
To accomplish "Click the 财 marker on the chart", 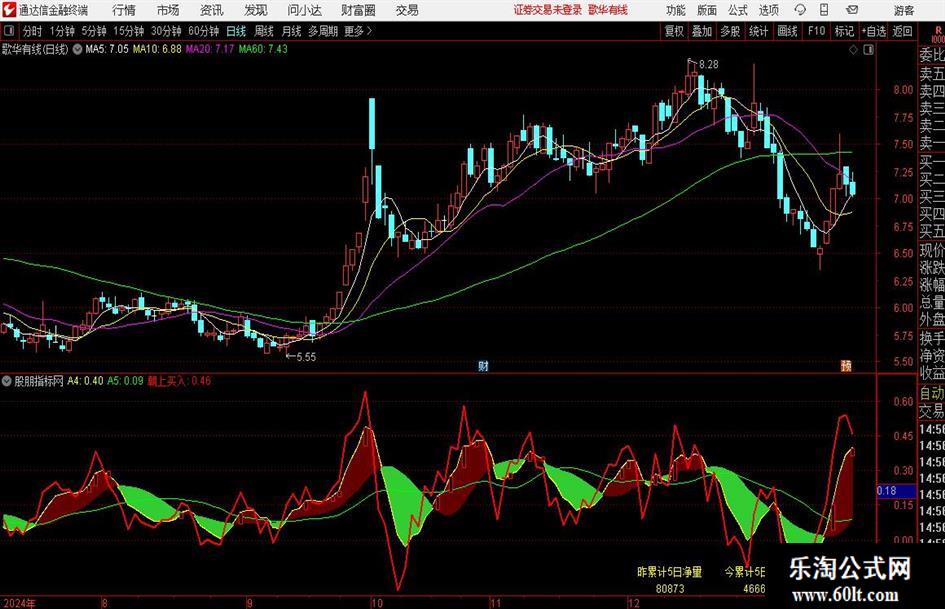I will point(483,365).
